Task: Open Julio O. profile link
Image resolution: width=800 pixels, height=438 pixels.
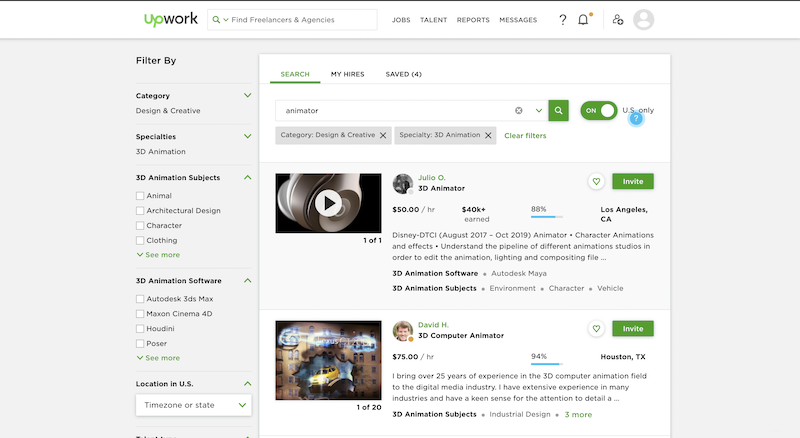Action: [432, 178]
